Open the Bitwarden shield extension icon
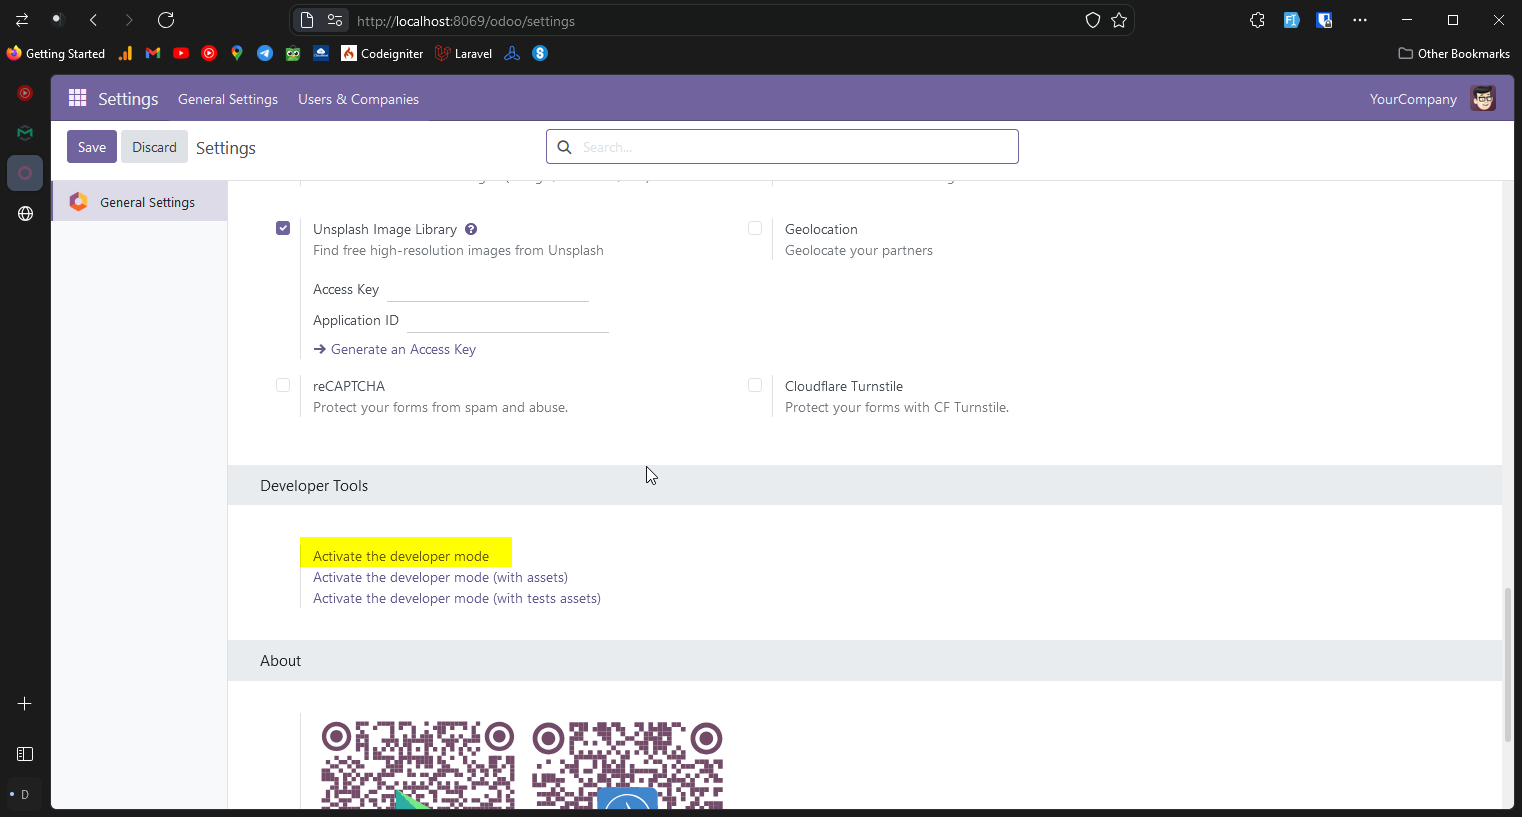This screenshot has width=1522, height=817. click(1325, 20)
